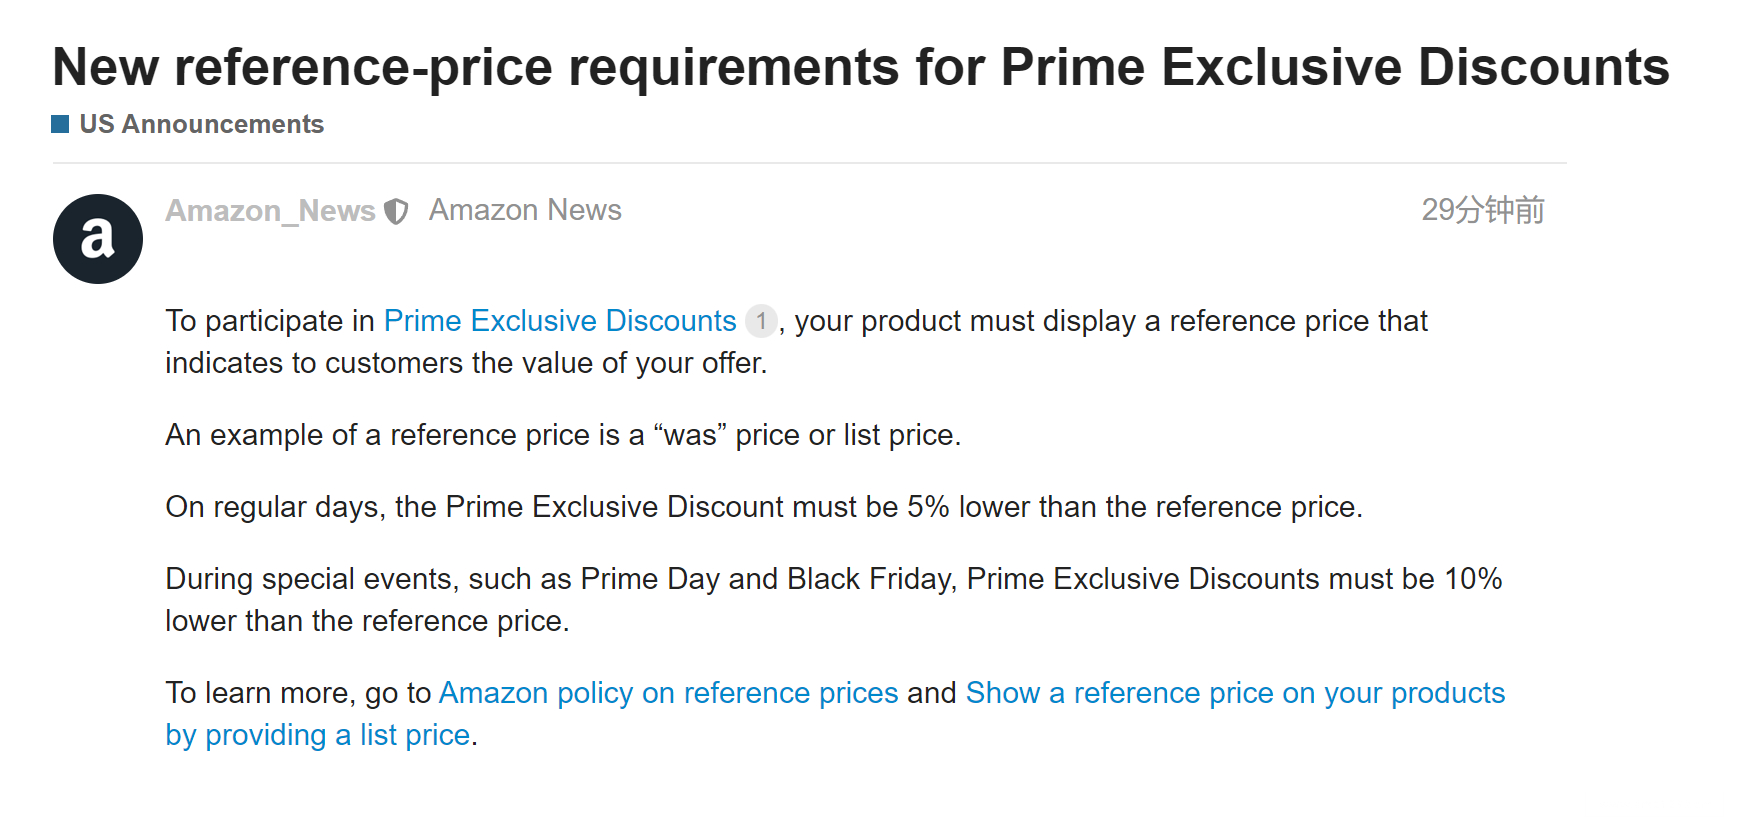
Task: Click the "During special events" paragraph
Action: 833,579
